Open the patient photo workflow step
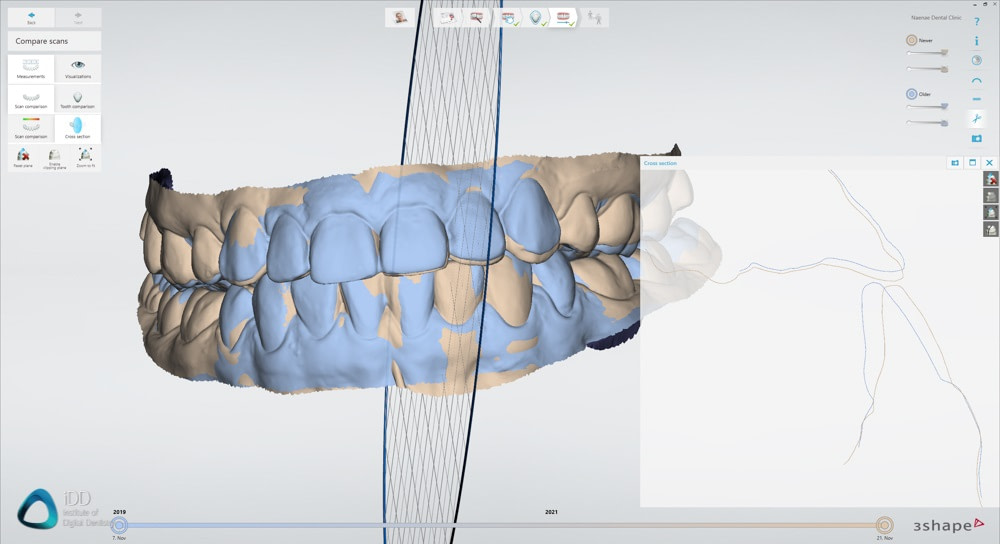 click(401, 17)
